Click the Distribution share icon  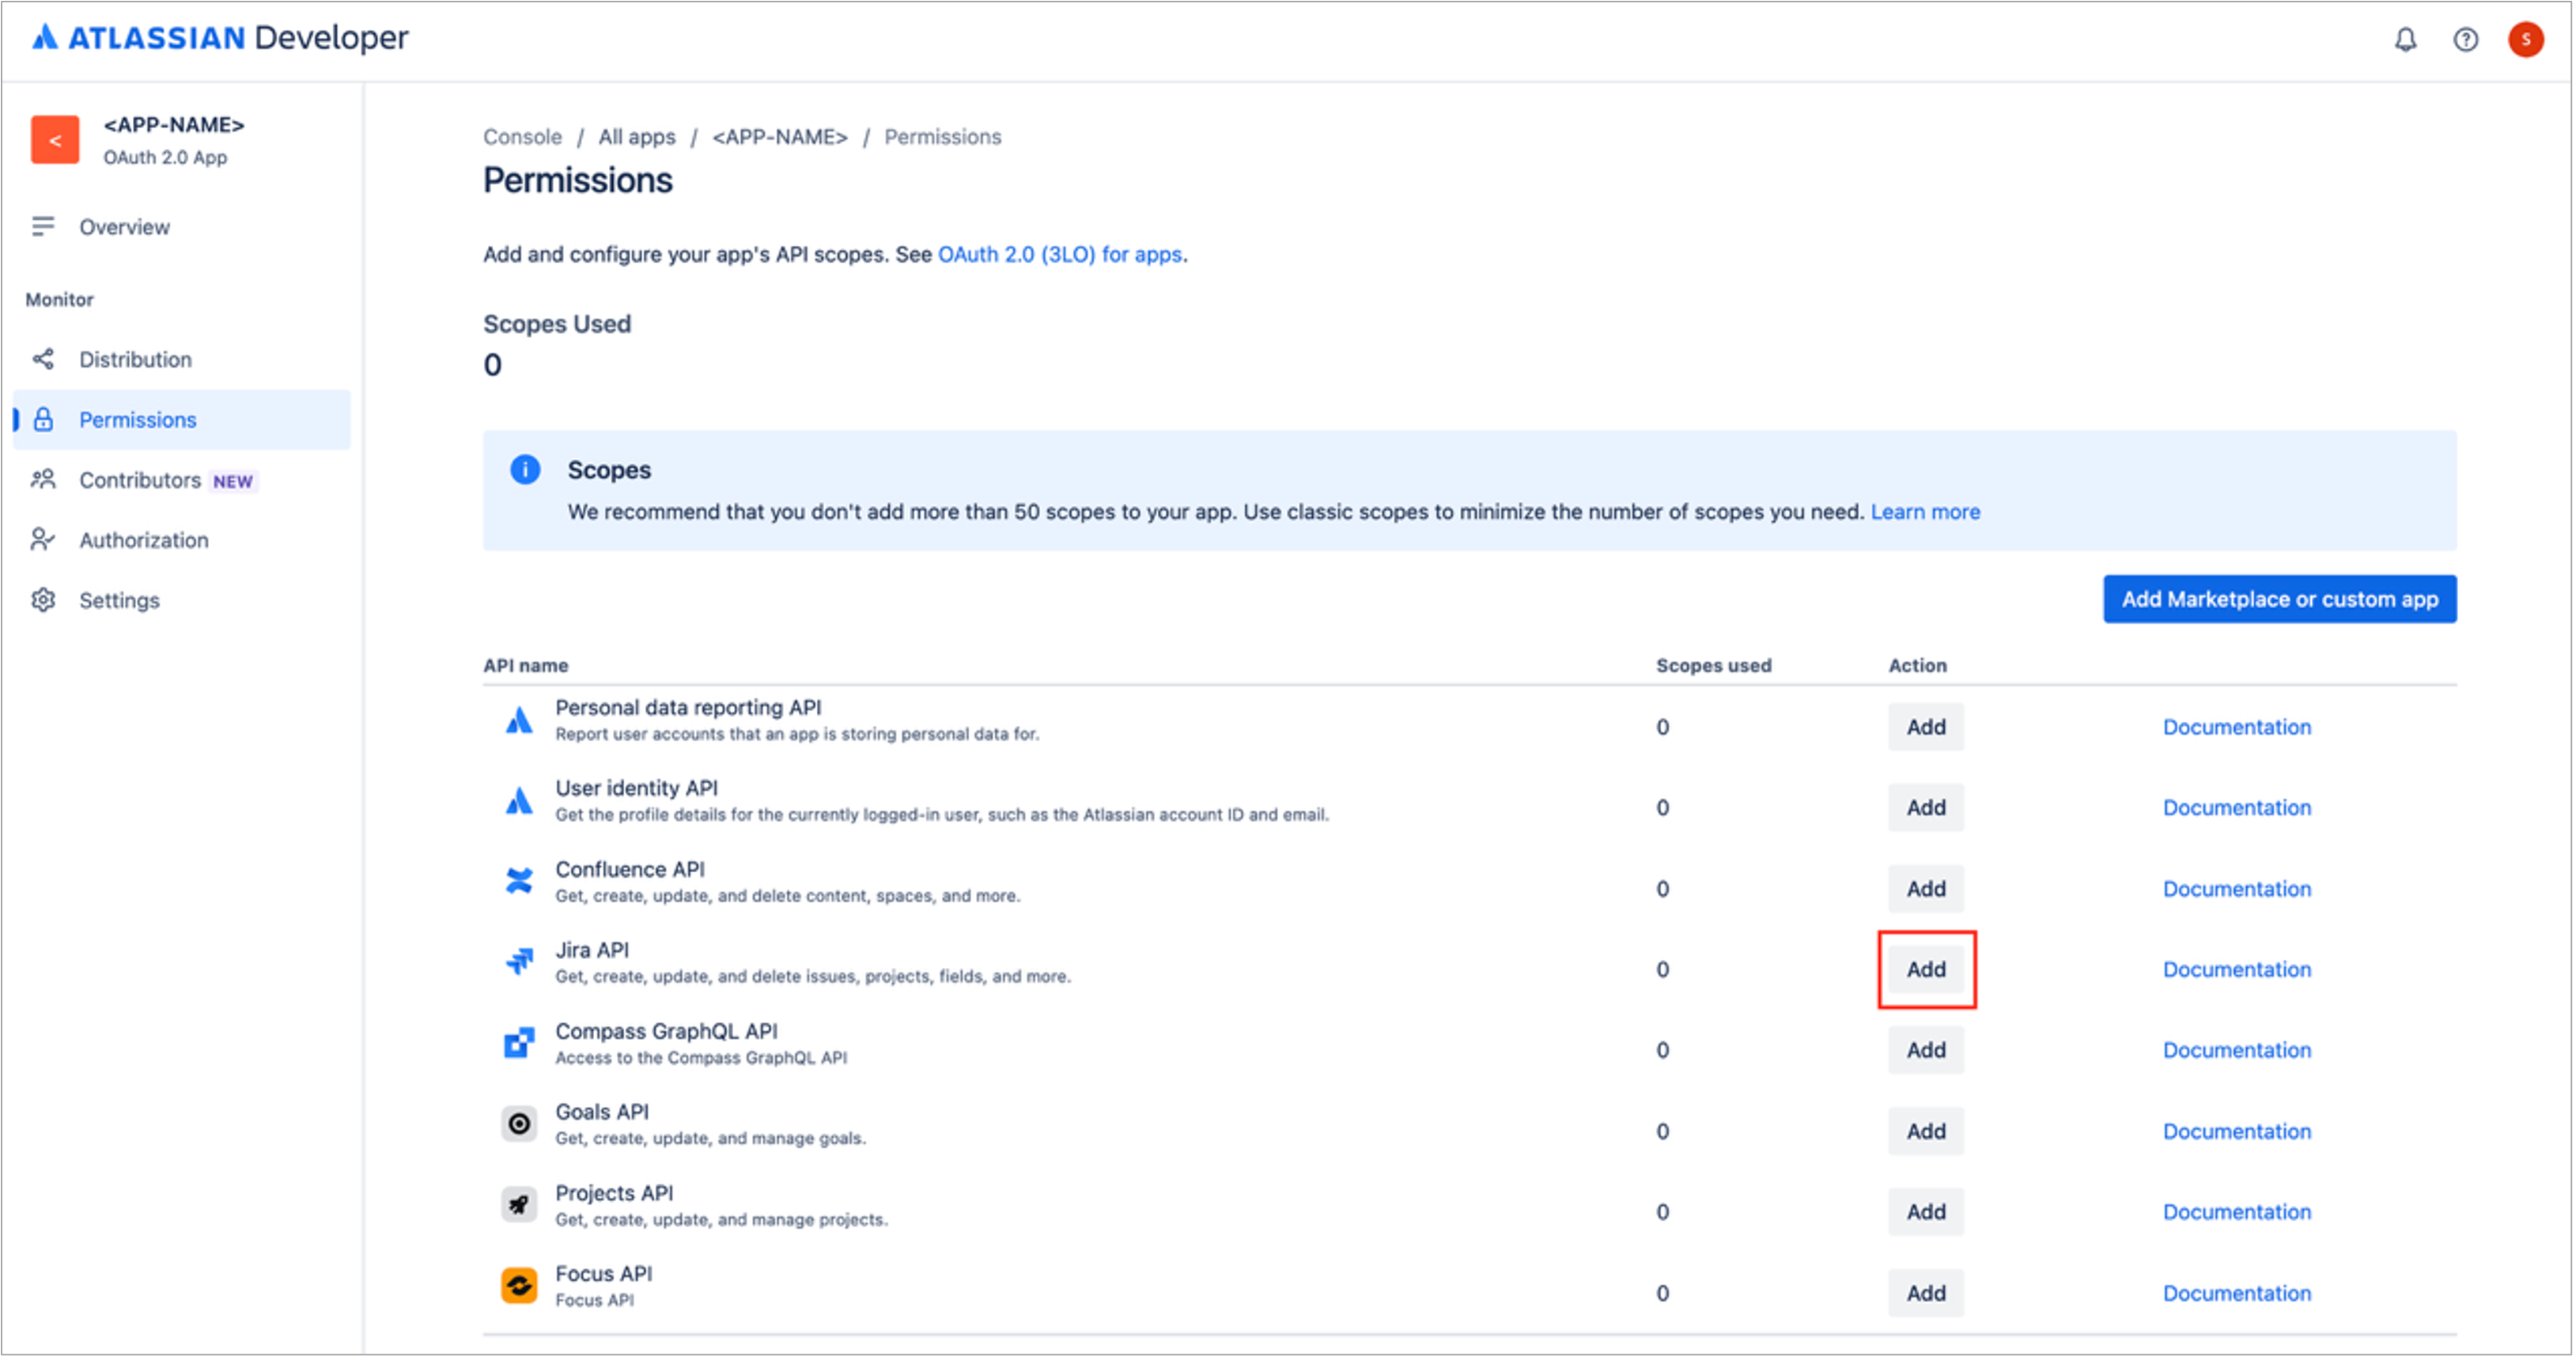pyautogui.click(x=43, y=359)
